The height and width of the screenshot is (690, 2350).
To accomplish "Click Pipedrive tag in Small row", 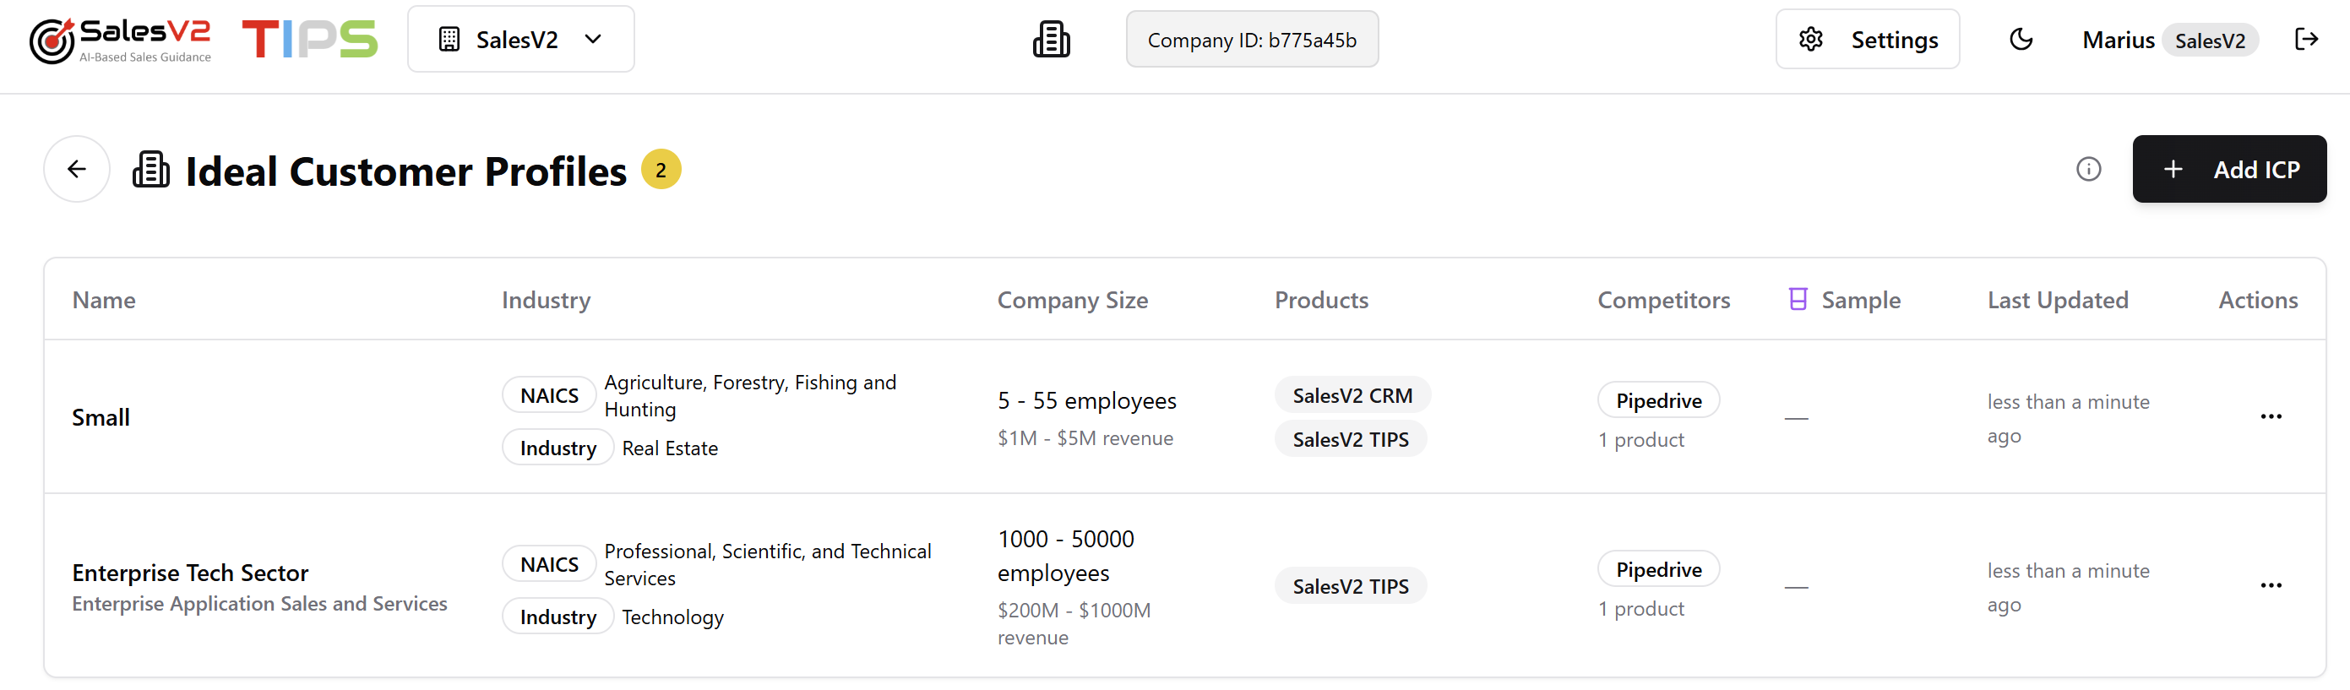I will 1658,400.
